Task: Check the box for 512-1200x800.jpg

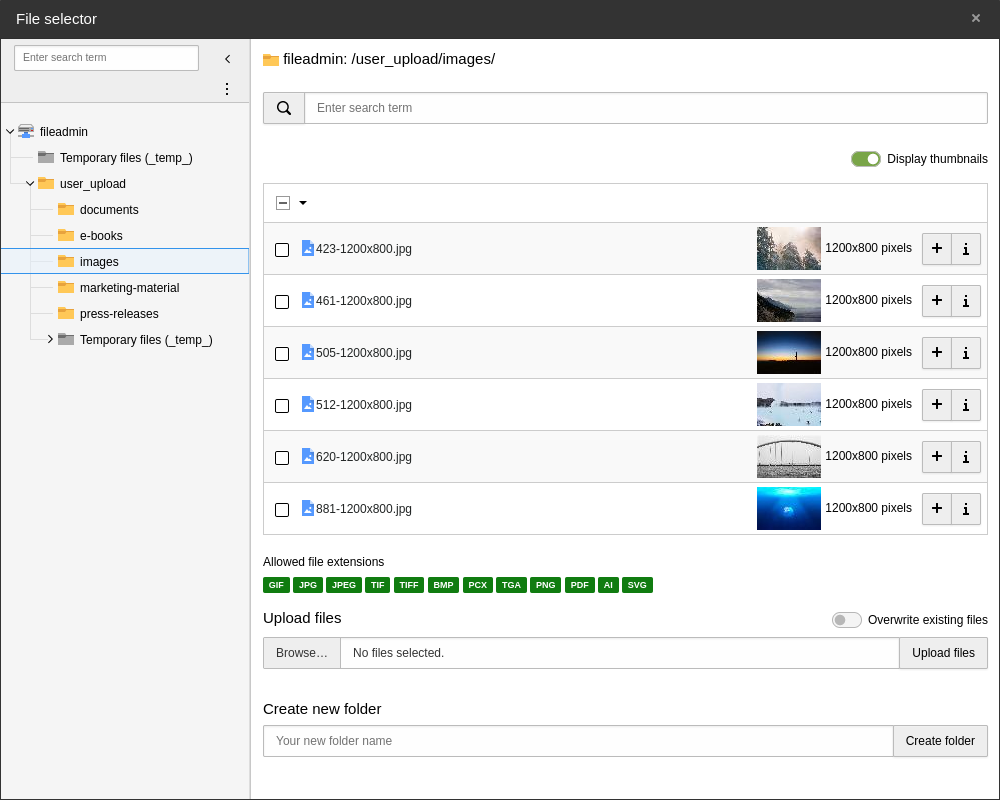Action: pos(282,406)
